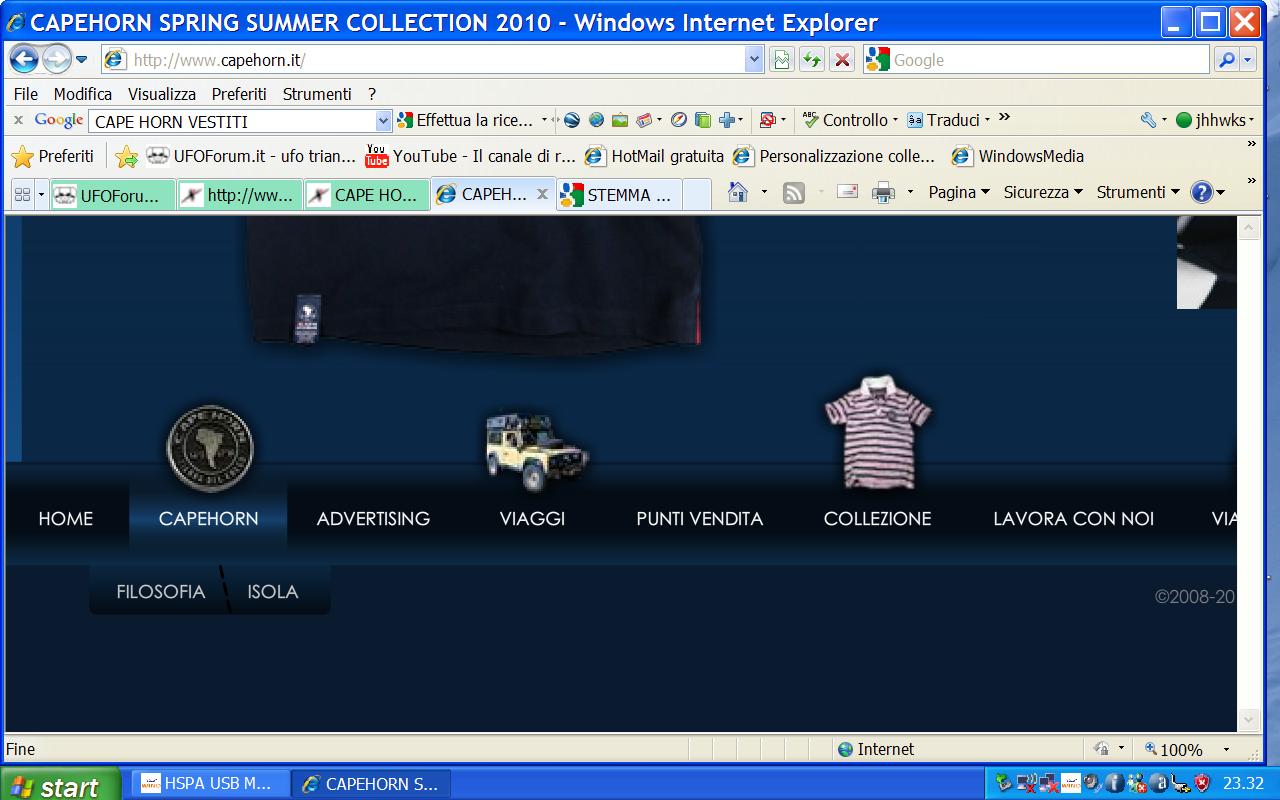Click the RSS feeds icon
Viewport: 1280px width, 800px height.
coord(794,192)
